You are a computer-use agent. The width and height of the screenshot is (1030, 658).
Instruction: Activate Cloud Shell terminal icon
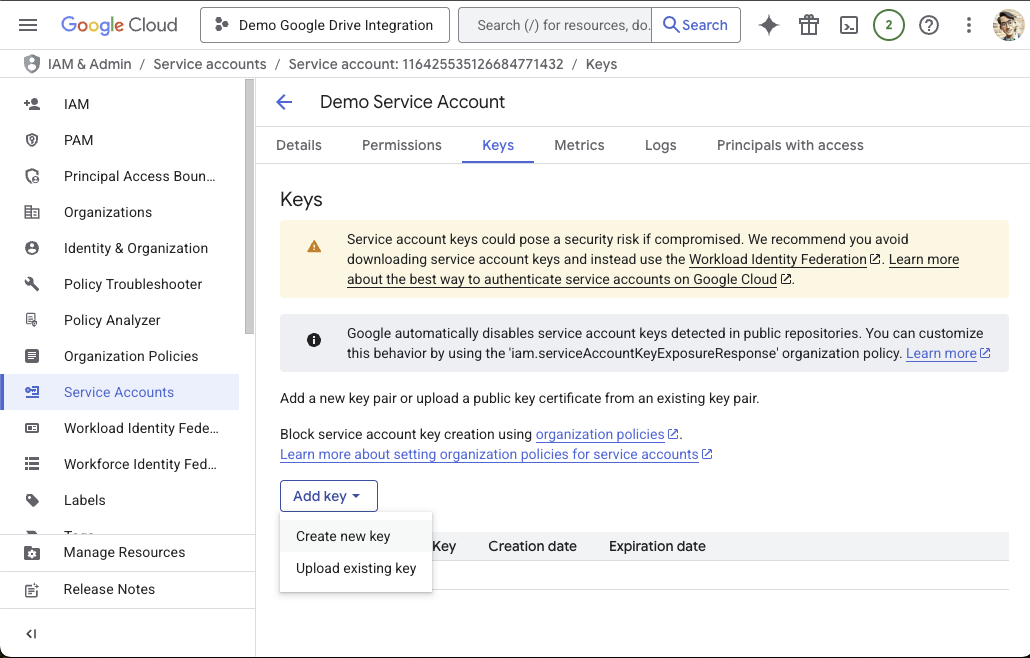click(849, 25)
